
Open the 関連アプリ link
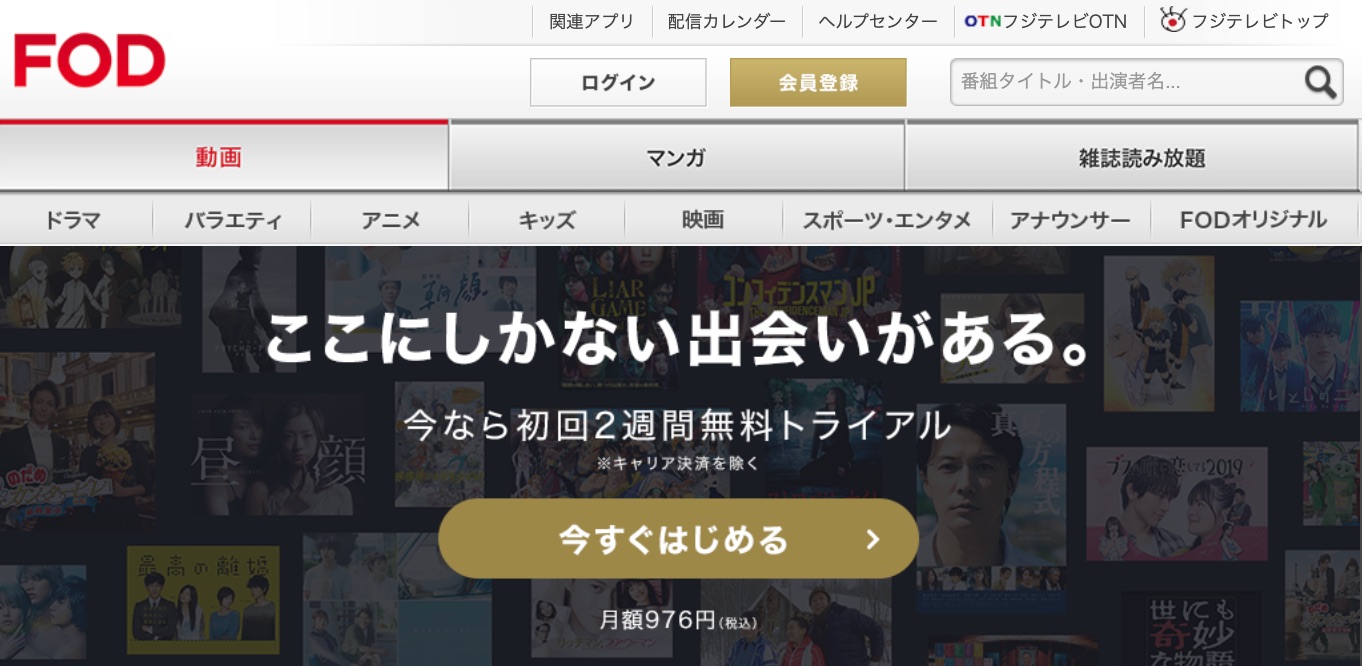[x=592, y=21]
